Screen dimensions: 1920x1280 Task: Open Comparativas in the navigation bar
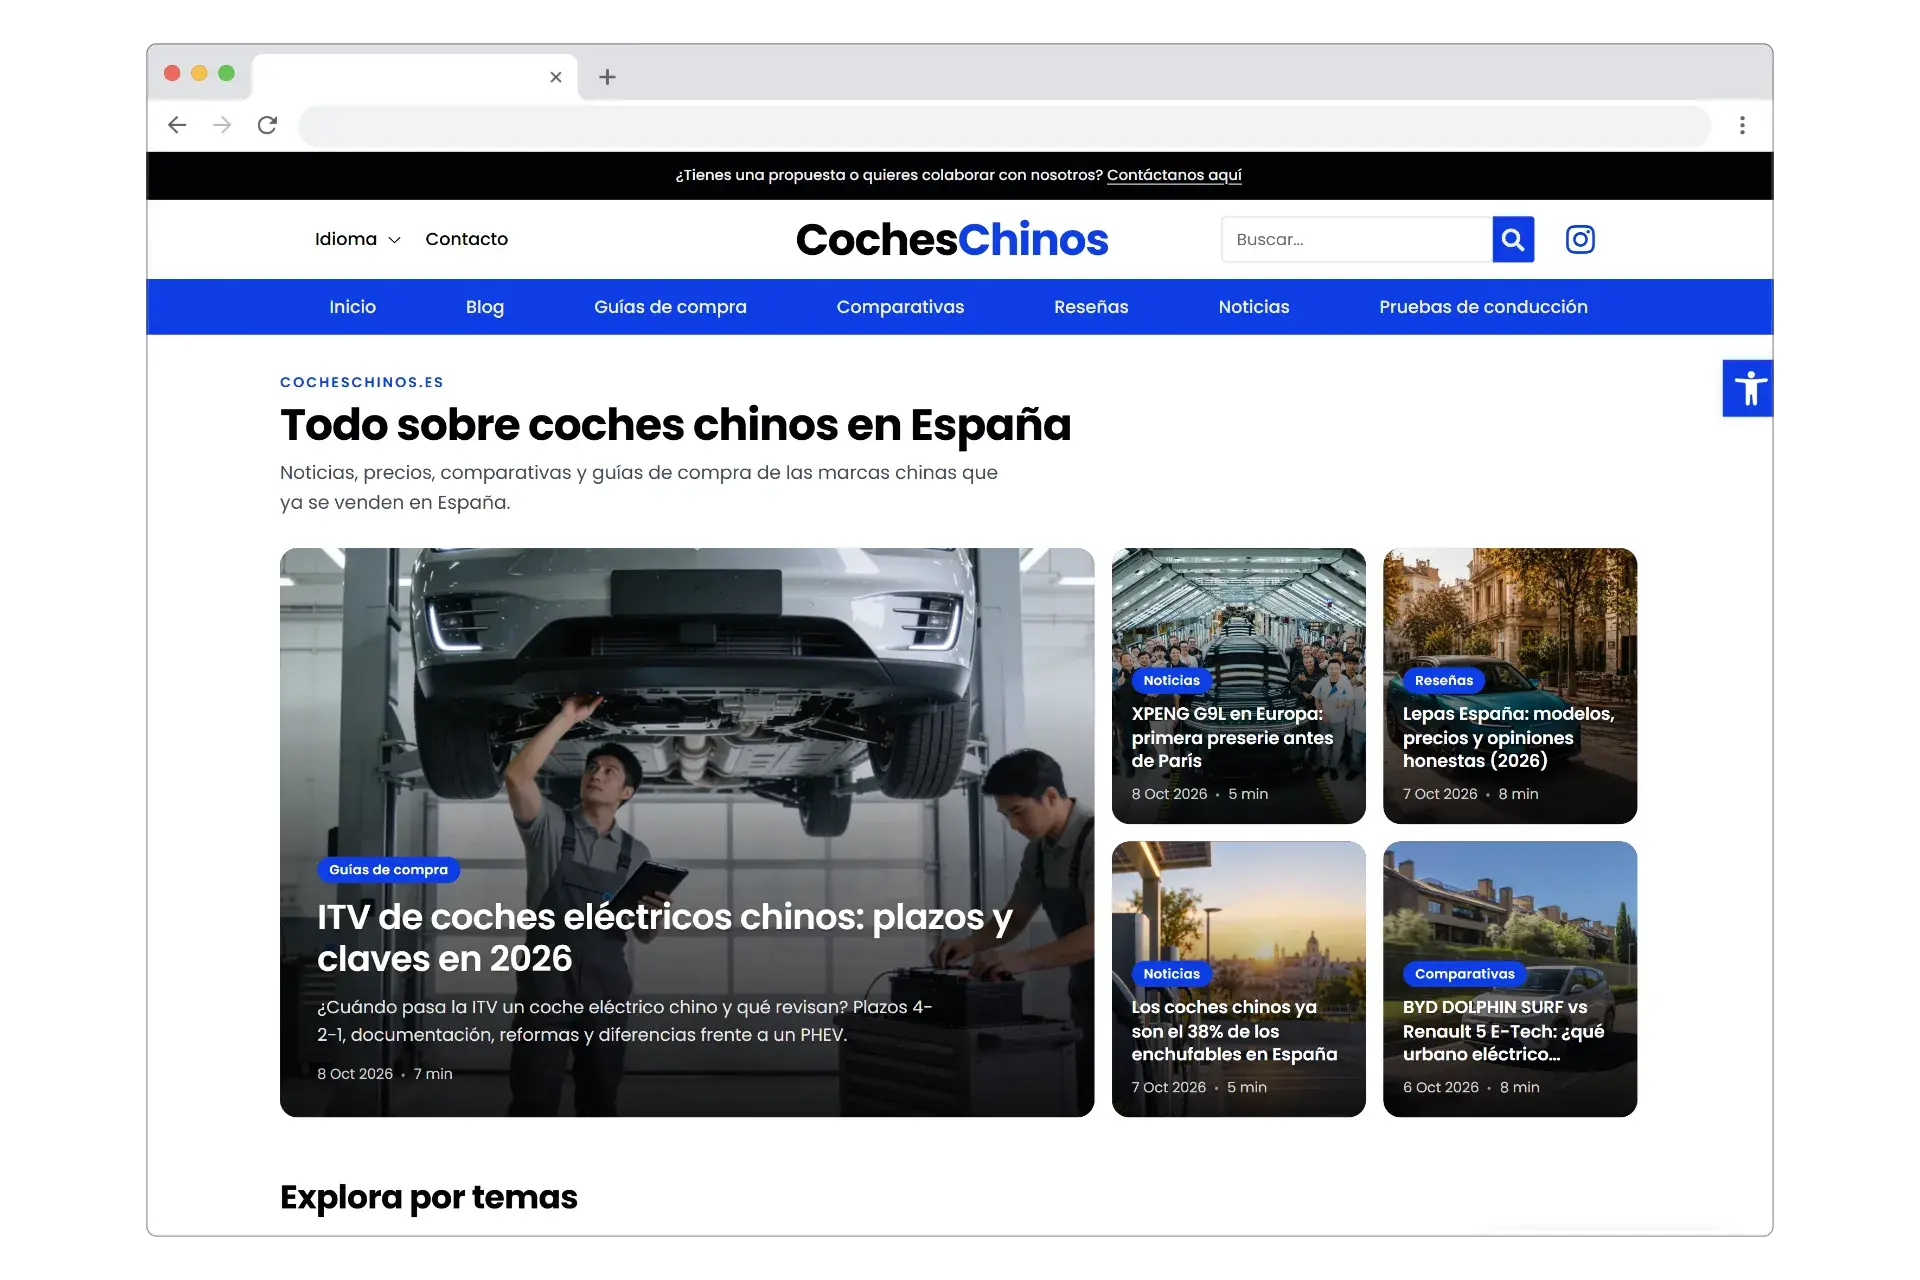point(900,307)
